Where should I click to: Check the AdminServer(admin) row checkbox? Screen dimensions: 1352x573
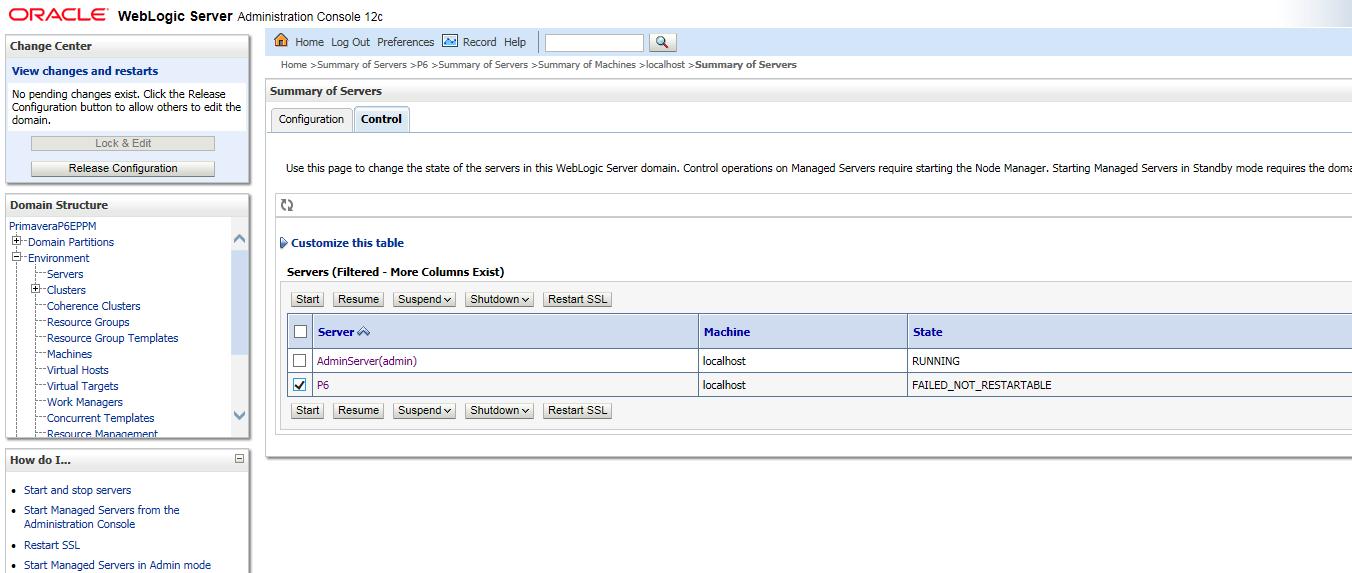(300, 361)
